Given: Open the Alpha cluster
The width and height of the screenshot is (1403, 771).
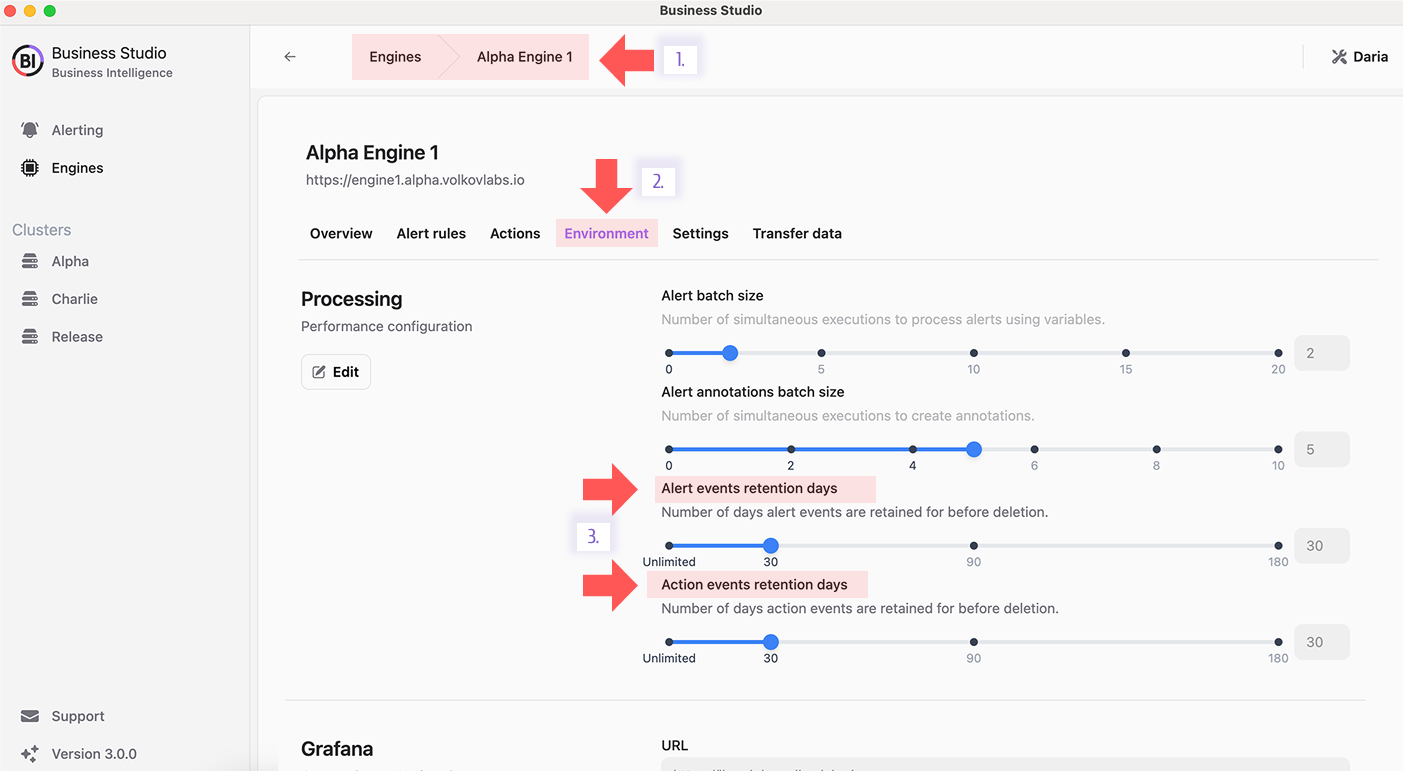Looking at the screenshot, I should tap(70, 261).
